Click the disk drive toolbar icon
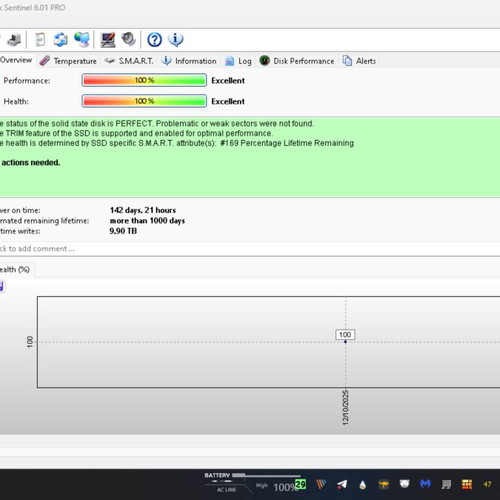Screen dimensions: 500x500 14,40
